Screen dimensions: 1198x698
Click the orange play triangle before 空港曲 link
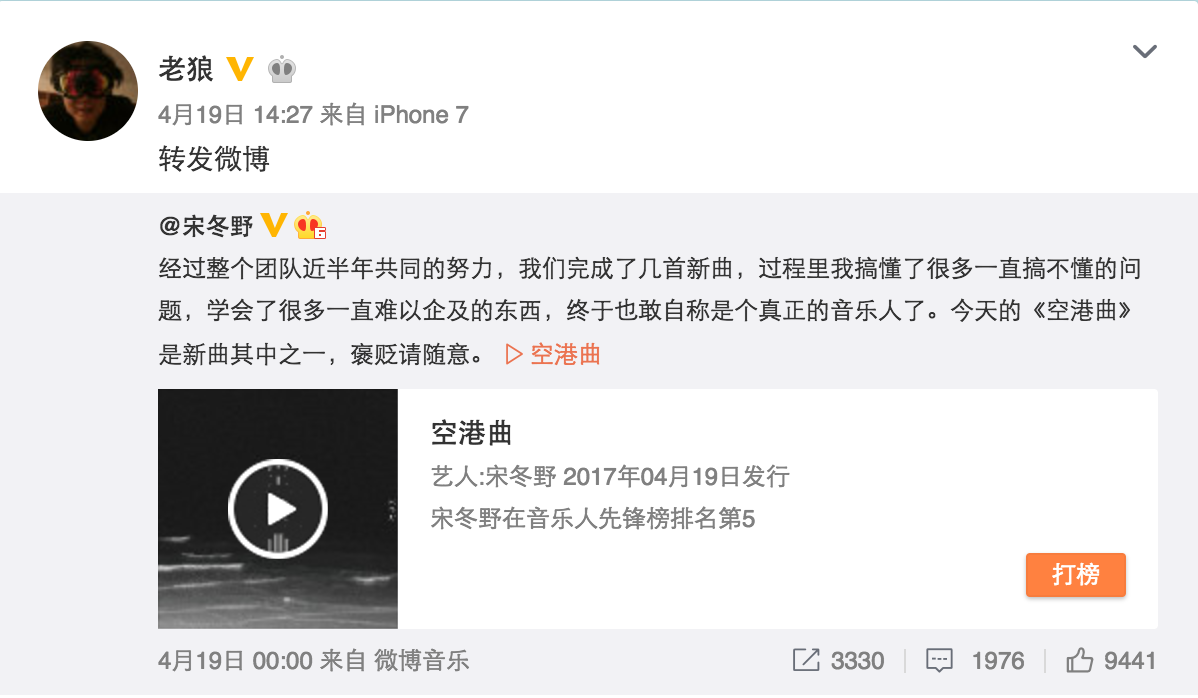pos(514,354)
